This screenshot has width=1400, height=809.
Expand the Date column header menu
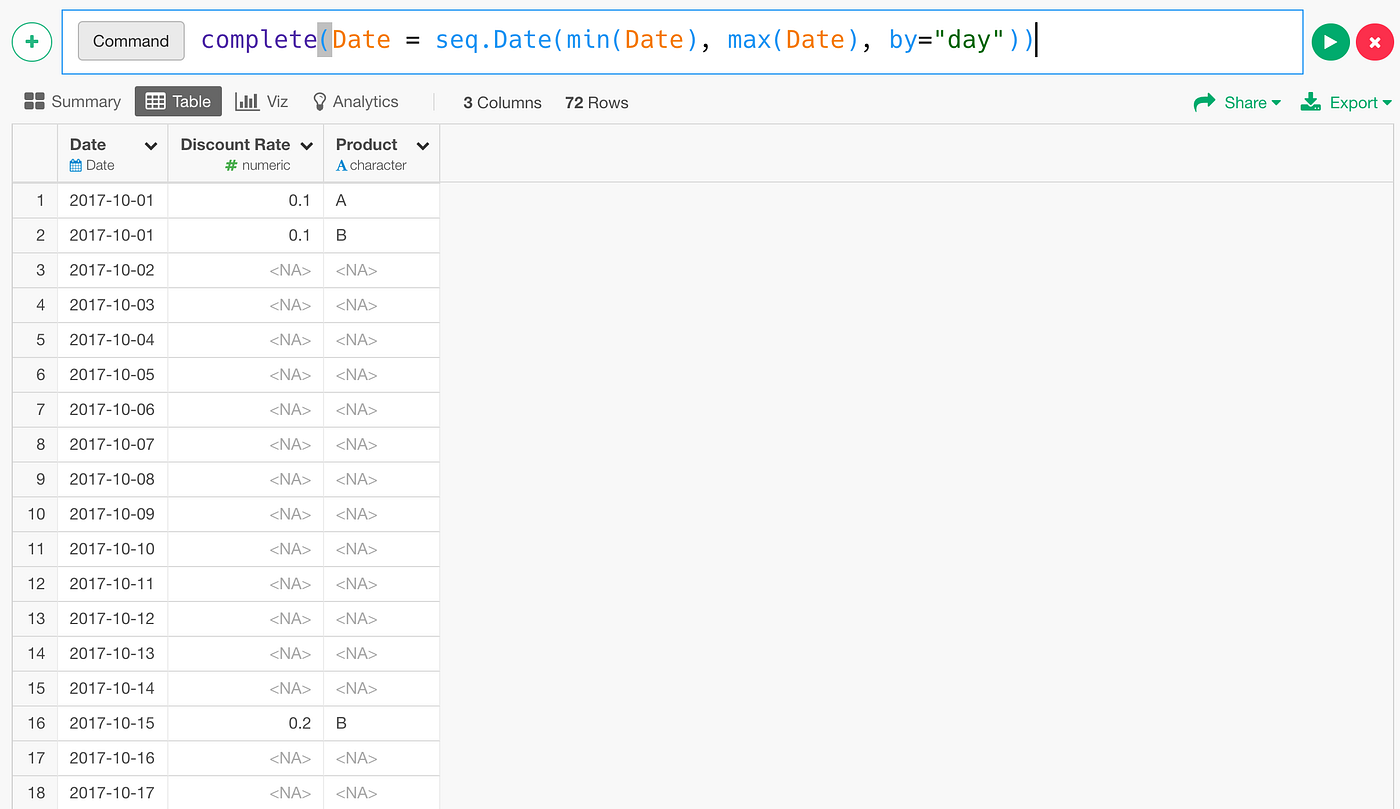(x=151, y=146)
